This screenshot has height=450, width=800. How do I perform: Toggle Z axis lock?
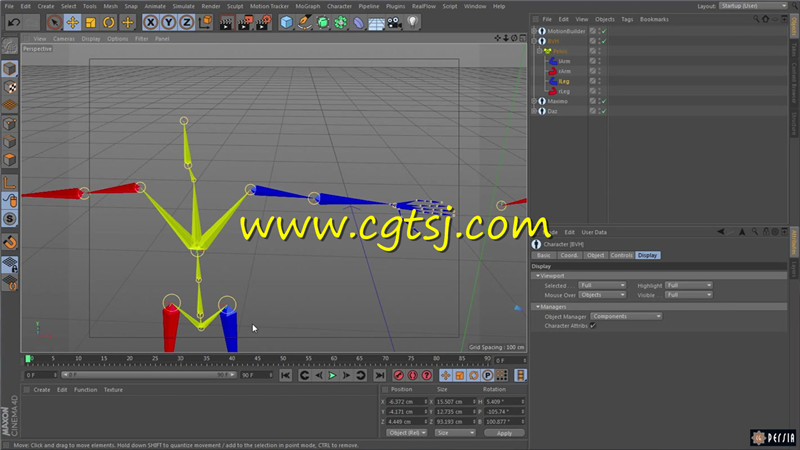[186, 22]
